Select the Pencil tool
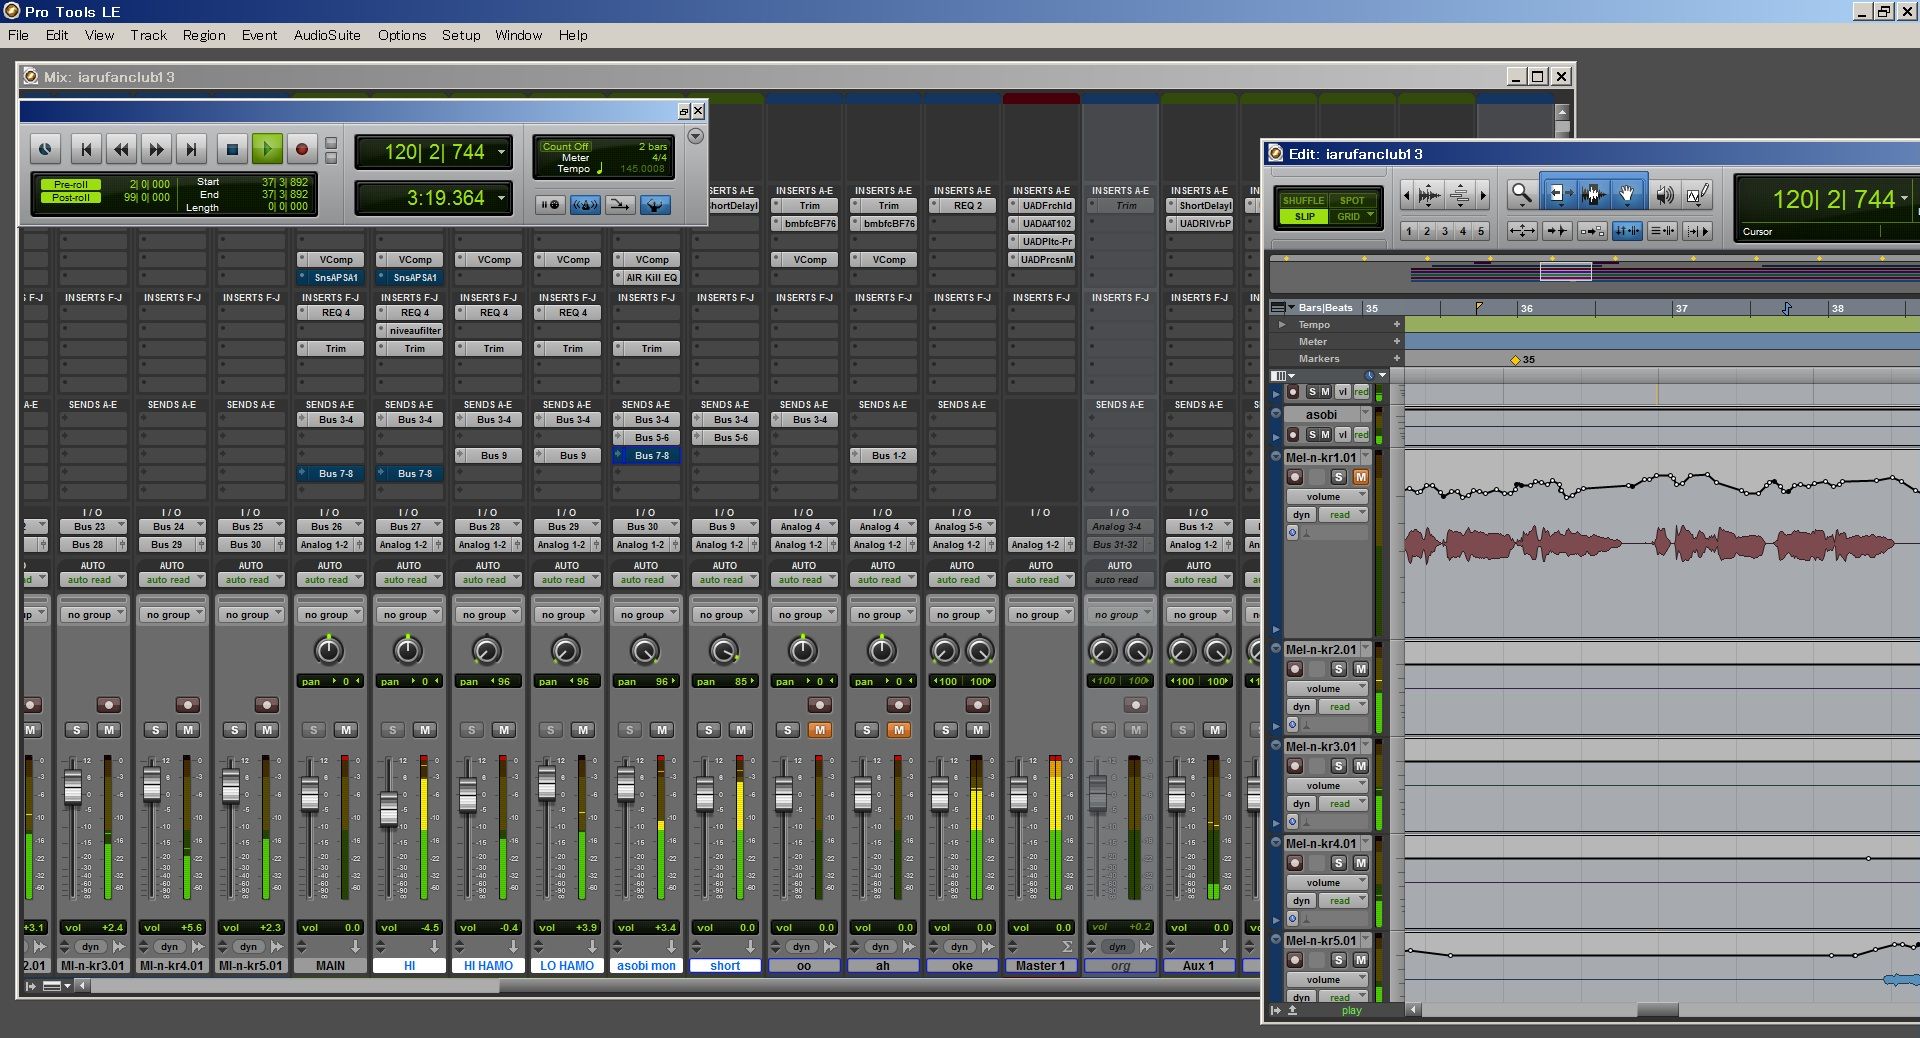The image size is (1920, 1038). (1698, 195)
